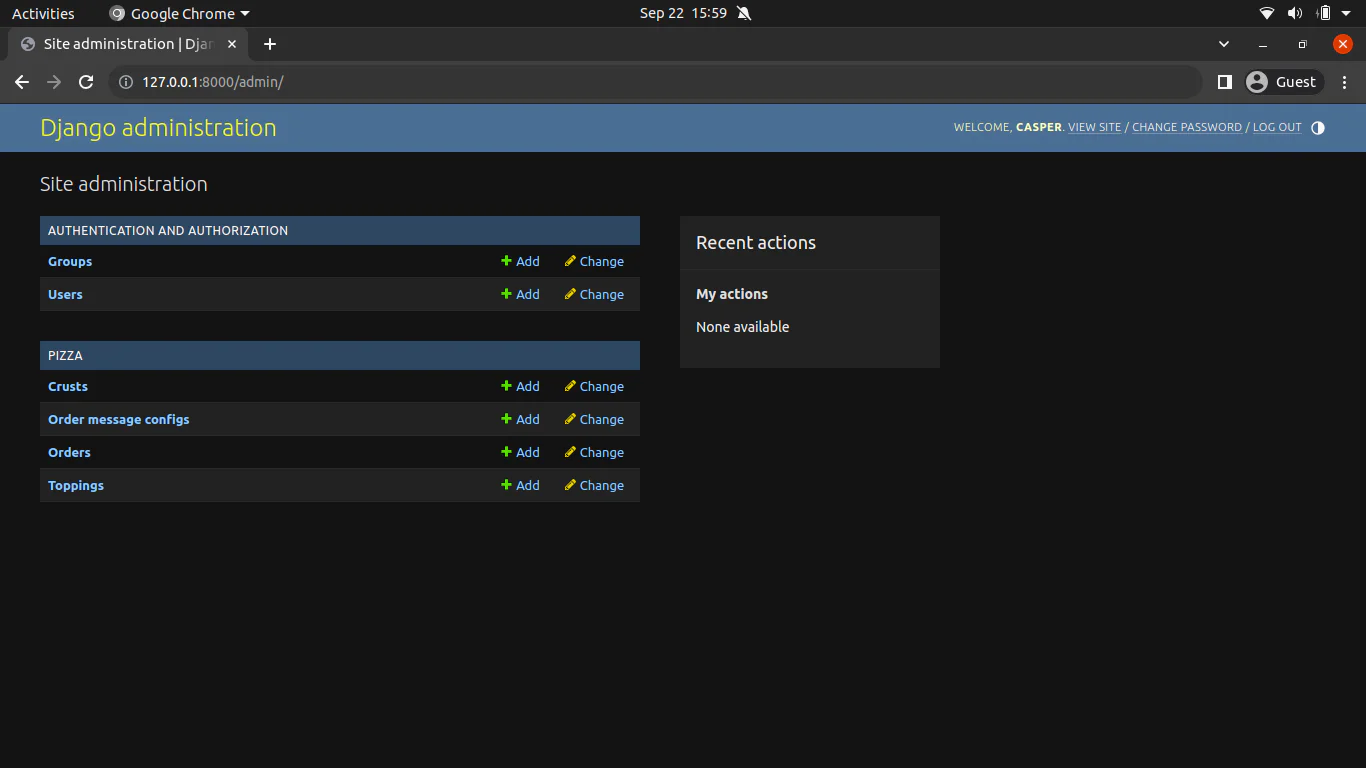Click the LOG OUT link

coord(1277,128)
